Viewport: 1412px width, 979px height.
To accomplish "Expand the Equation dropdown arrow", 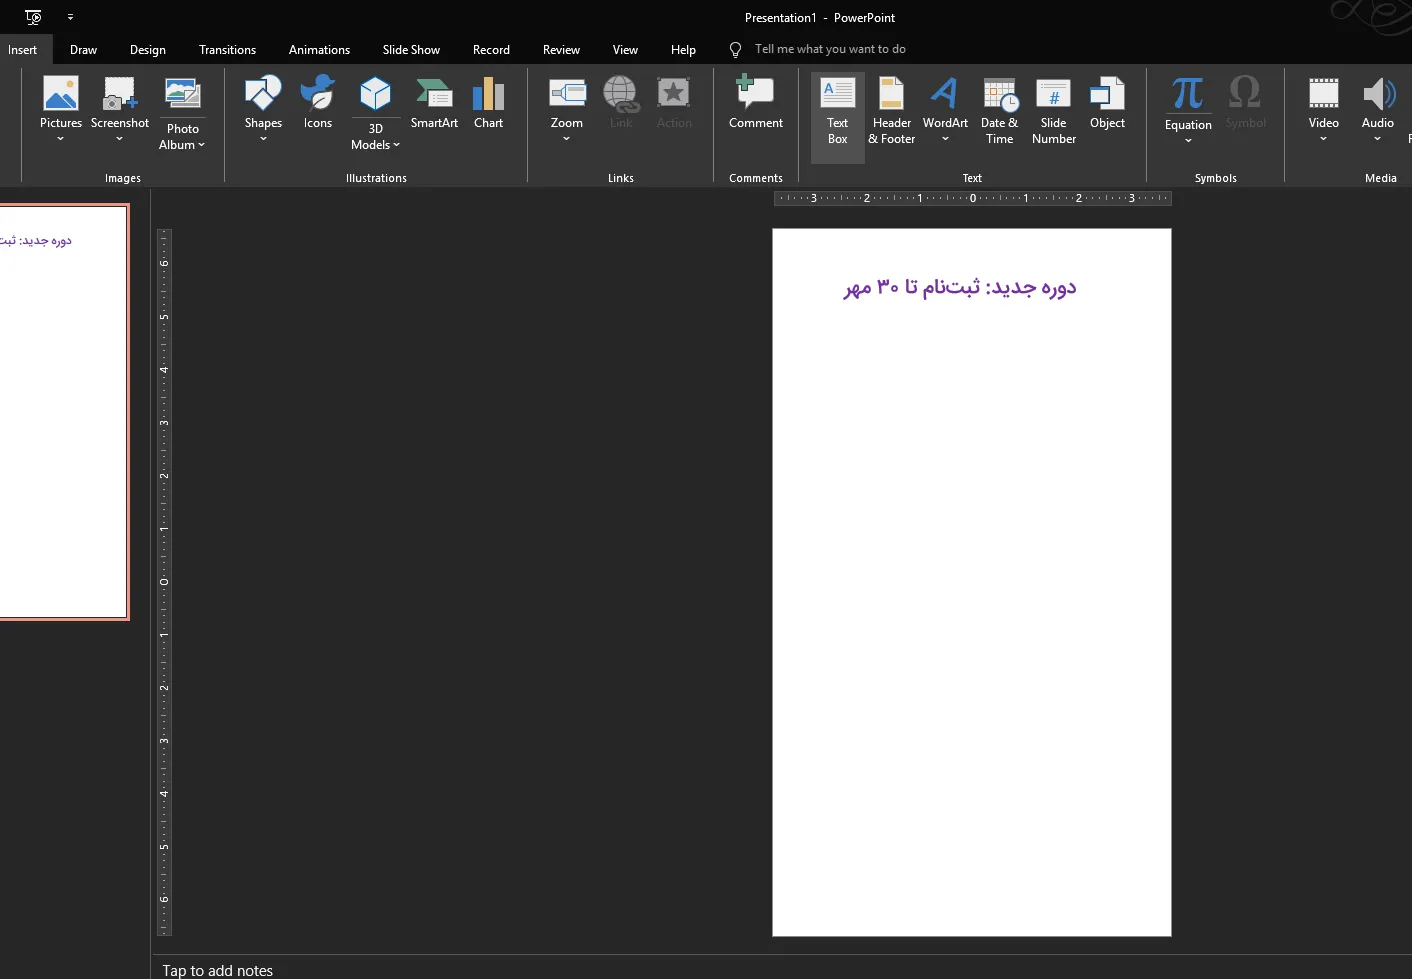I will click(x=1188, y=141).
